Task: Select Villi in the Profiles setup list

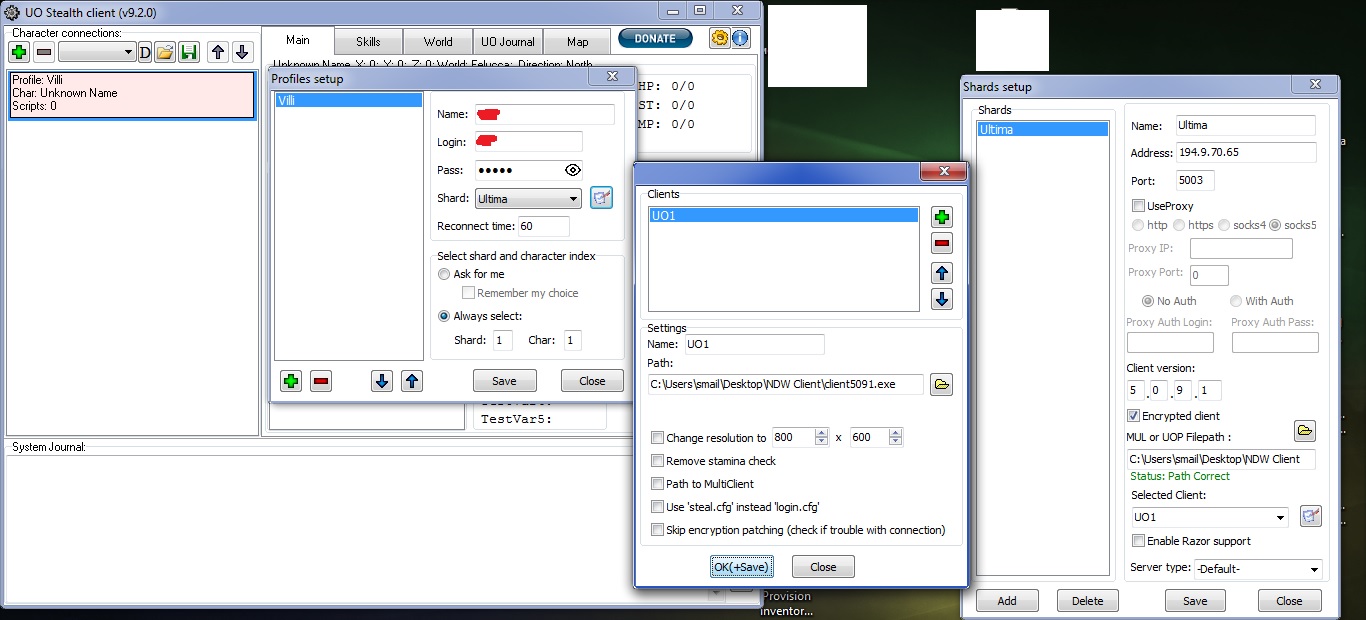Action: pyautogui.click(x=348, y=100)
